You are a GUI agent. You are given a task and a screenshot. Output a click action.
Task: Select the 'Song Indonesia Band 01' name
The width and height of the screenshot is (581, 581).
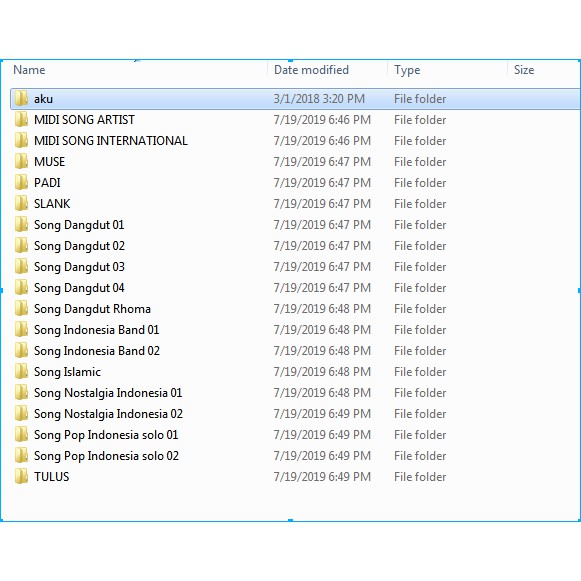[96, 330]
